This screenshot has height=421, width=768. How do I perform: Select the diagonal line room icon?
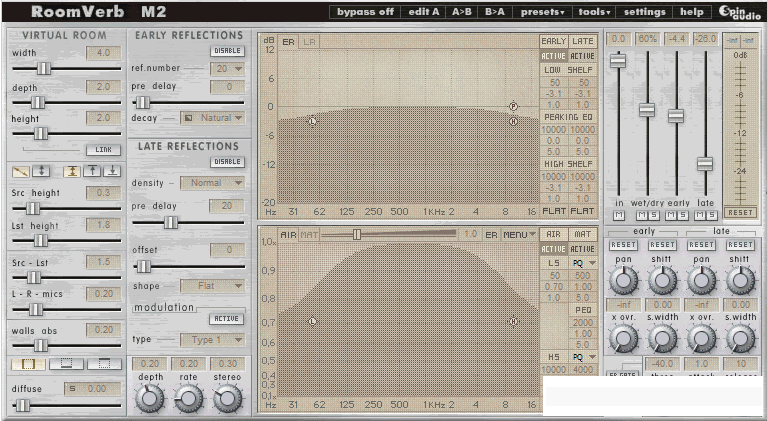(21, 171)
